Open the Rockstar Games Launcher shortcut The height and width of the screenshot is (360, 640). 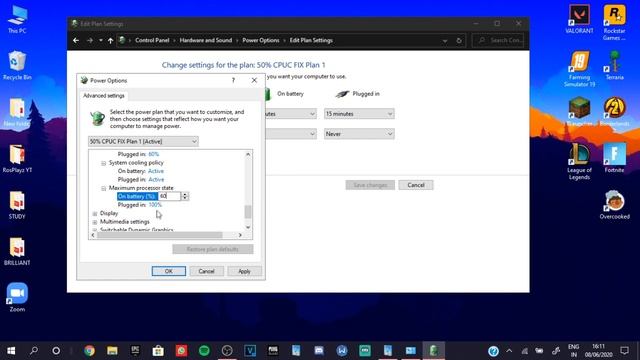pos(614,22)
